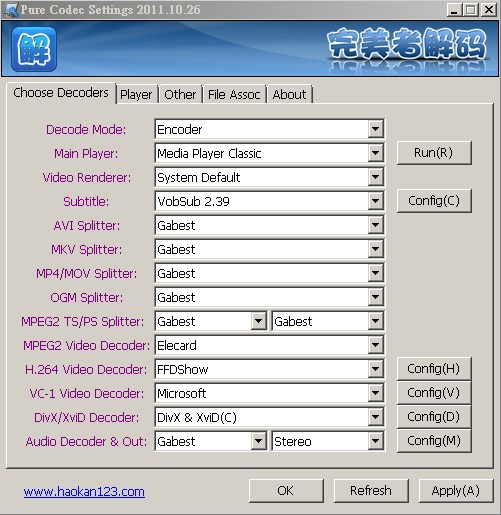Click the title bar application icon
The width and height of the screenshot is (501, 515).
[x=10, y=9]
